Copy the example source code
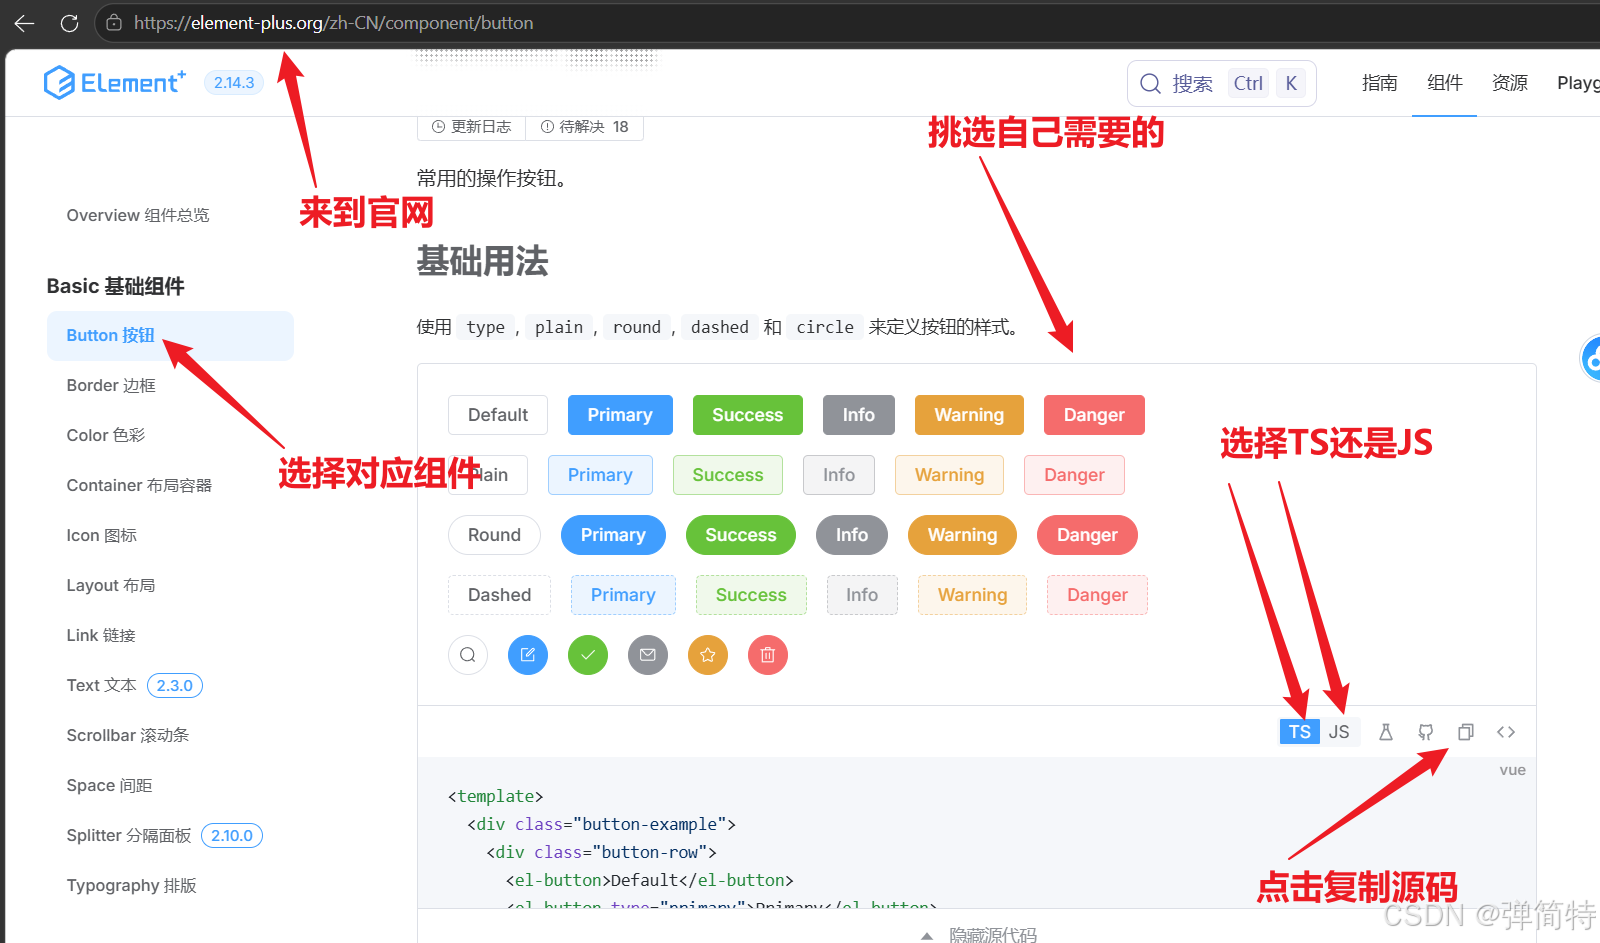Image resolution: width=1600 pixels, height=943 pixels. pos(1466,732)
